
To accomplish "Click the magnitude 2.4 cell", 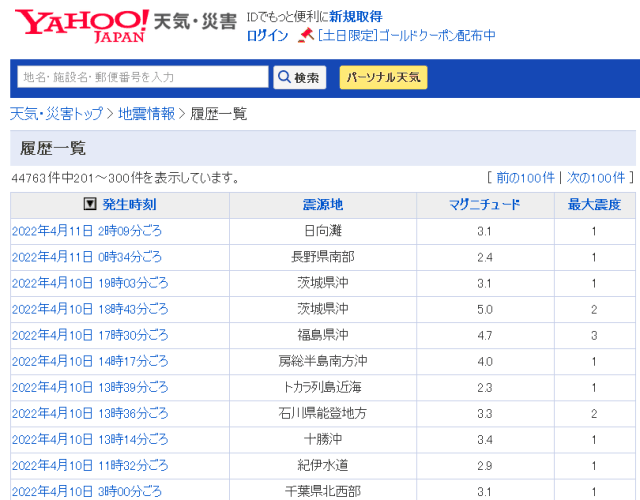I will [x=485, y=258].
